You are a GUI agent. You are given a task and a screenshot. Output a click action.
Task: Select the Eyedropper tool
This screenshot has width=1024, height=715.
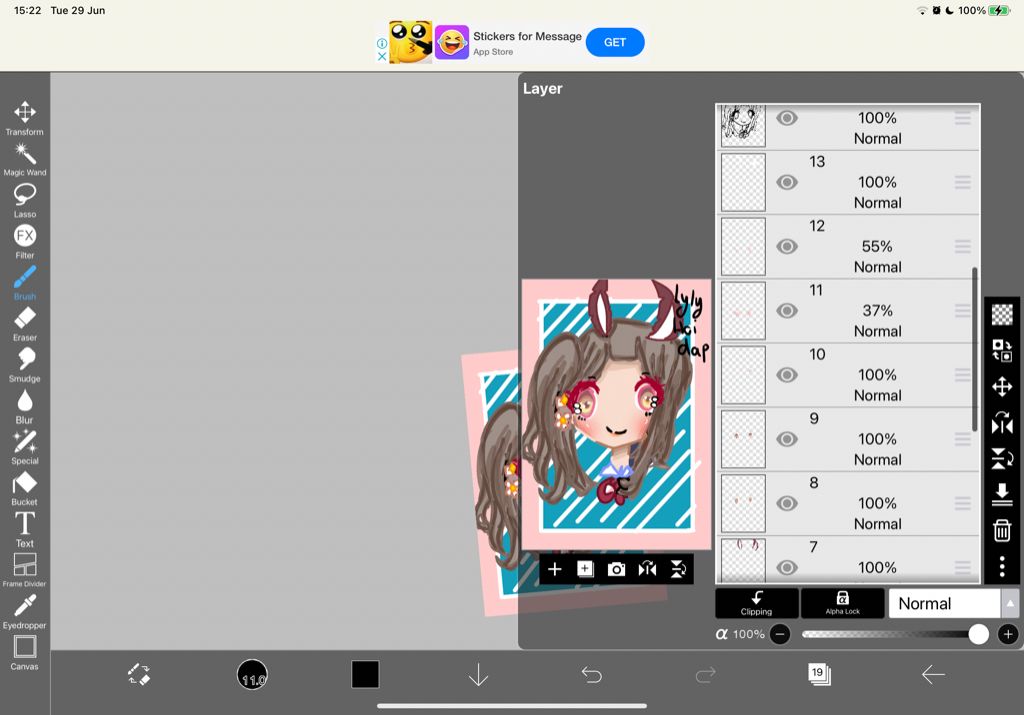pyautogui.click(x=25, y=612)
